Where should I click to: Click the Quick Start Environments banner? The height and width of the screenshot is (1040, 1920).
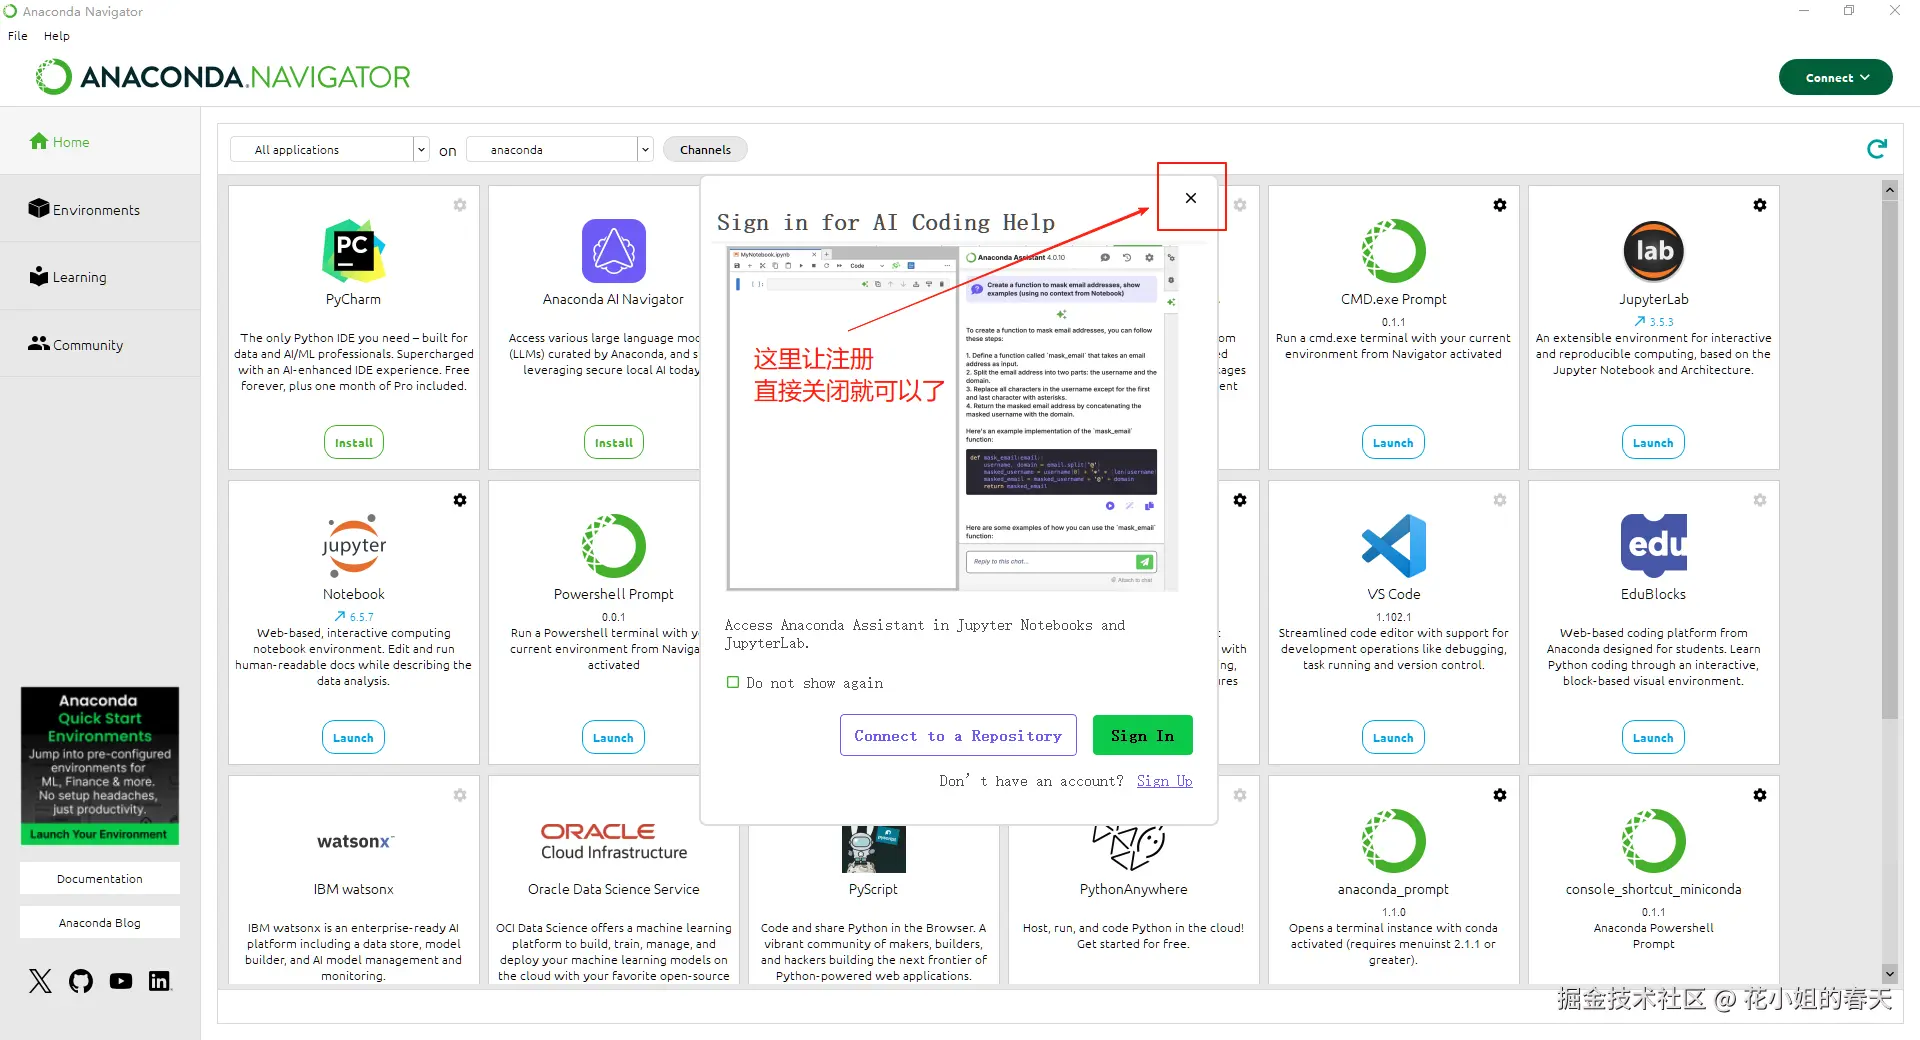coord(100,765)
